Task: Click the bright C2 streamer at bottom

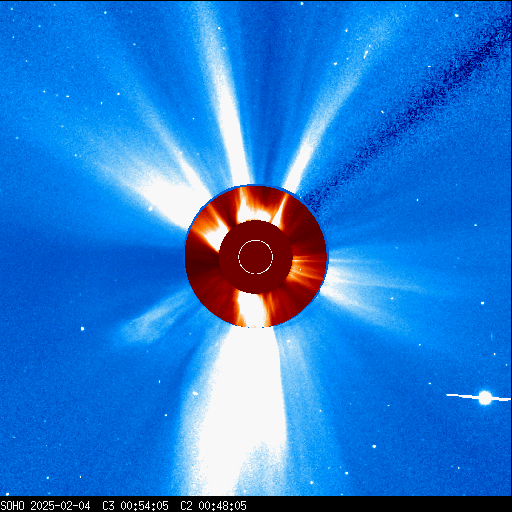Action: [x=252, y=309]
